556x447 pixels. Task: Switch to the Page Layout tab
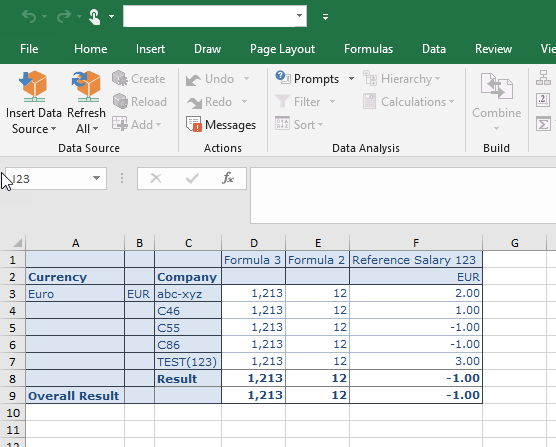coord(282,49)
